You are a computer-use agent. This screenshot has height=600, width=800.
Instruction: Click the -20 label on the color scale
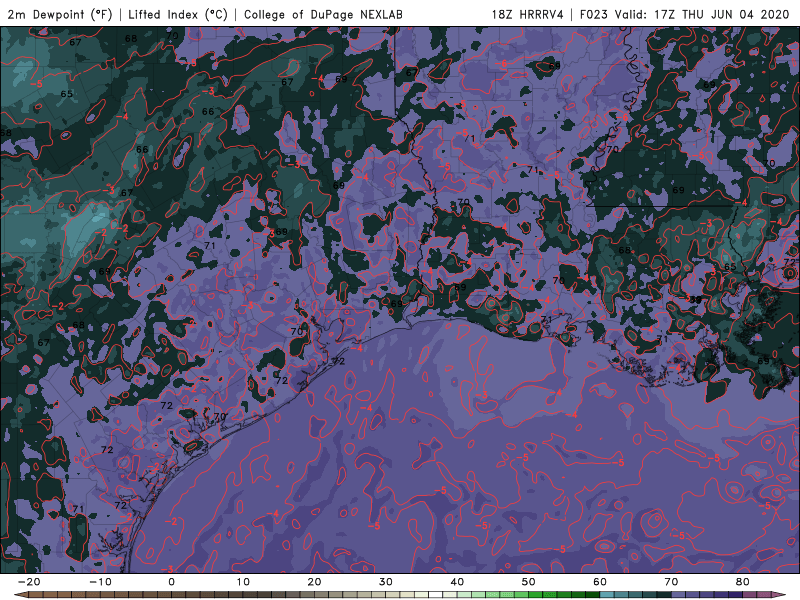point(29,582)
